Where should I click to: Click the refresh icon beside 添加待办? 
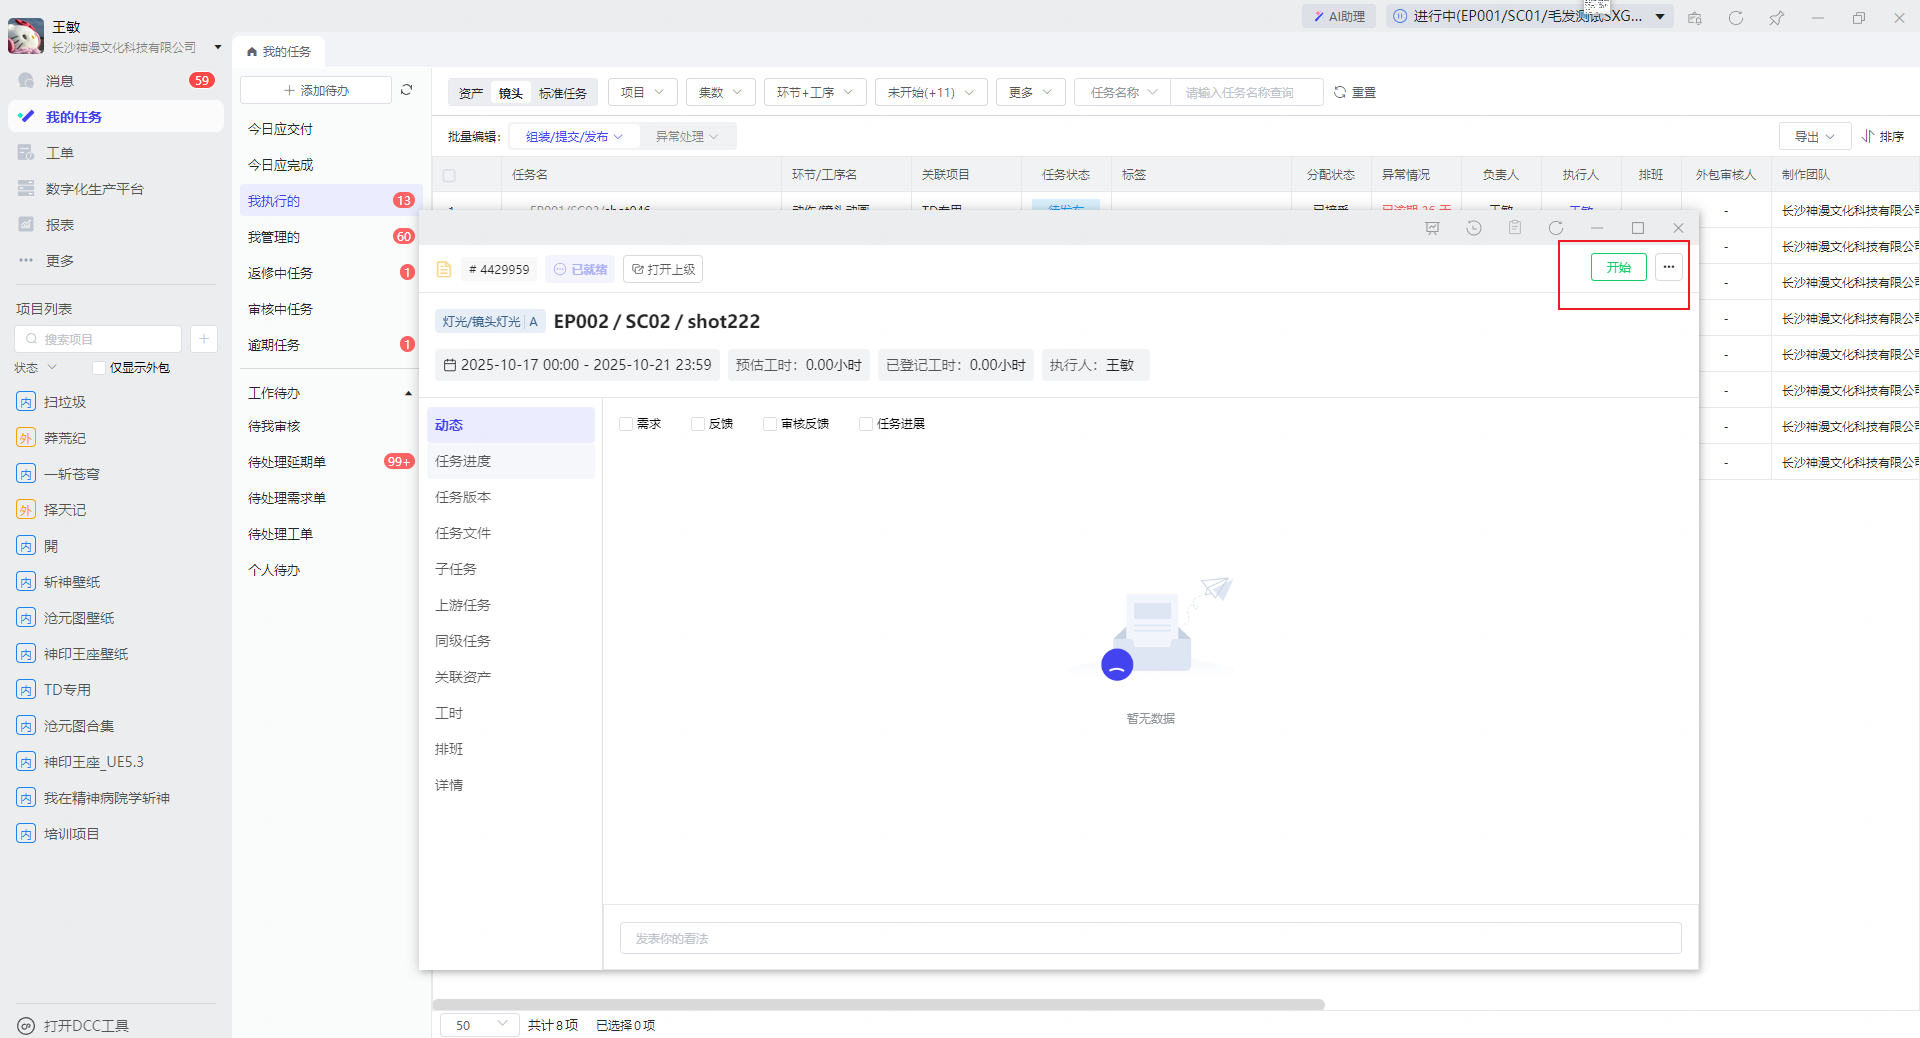[x=407, y=90]
